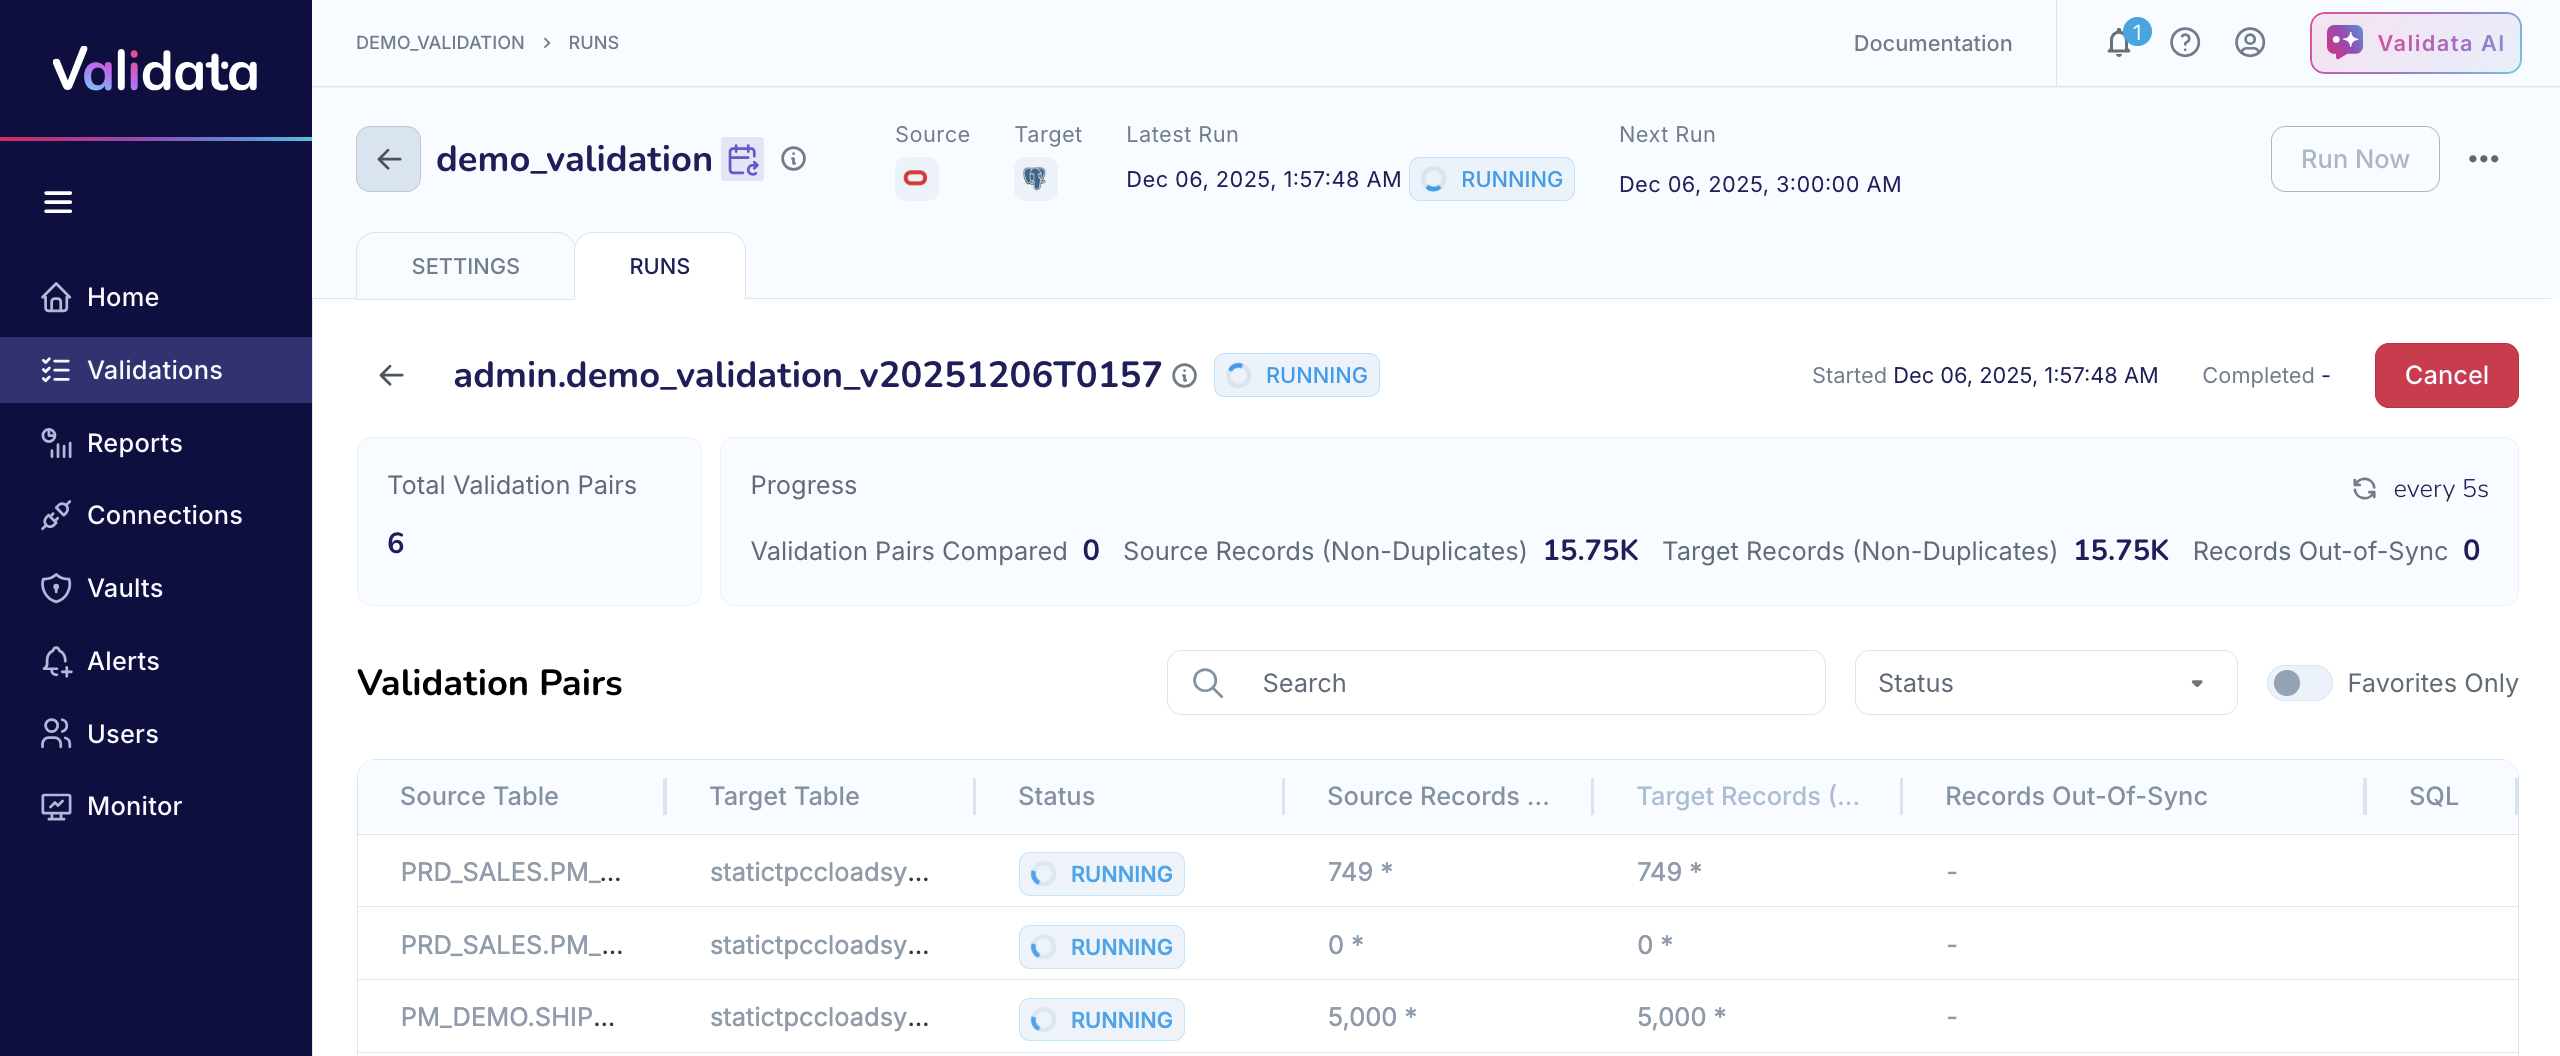Click the RUNS breadcrumb link
2560x1056 pixels.
click(x=593, y=43)
